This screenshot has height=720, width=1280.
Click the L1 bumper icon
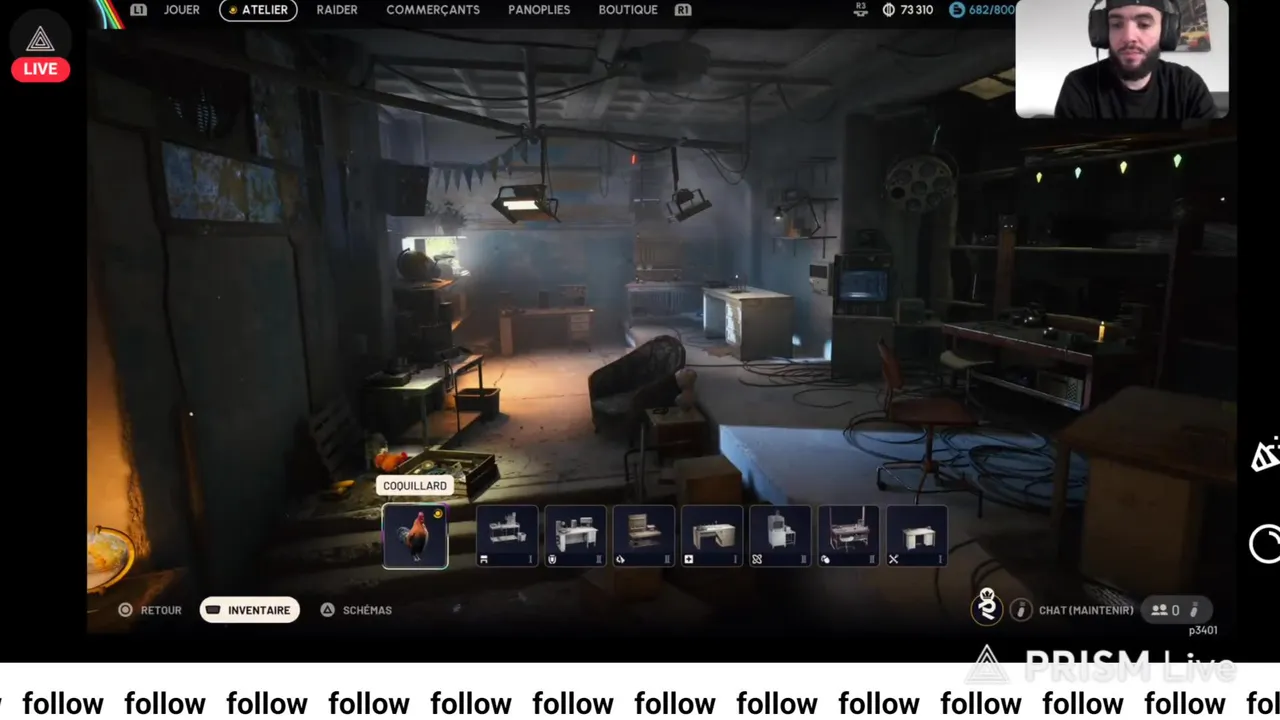(138, 10)
